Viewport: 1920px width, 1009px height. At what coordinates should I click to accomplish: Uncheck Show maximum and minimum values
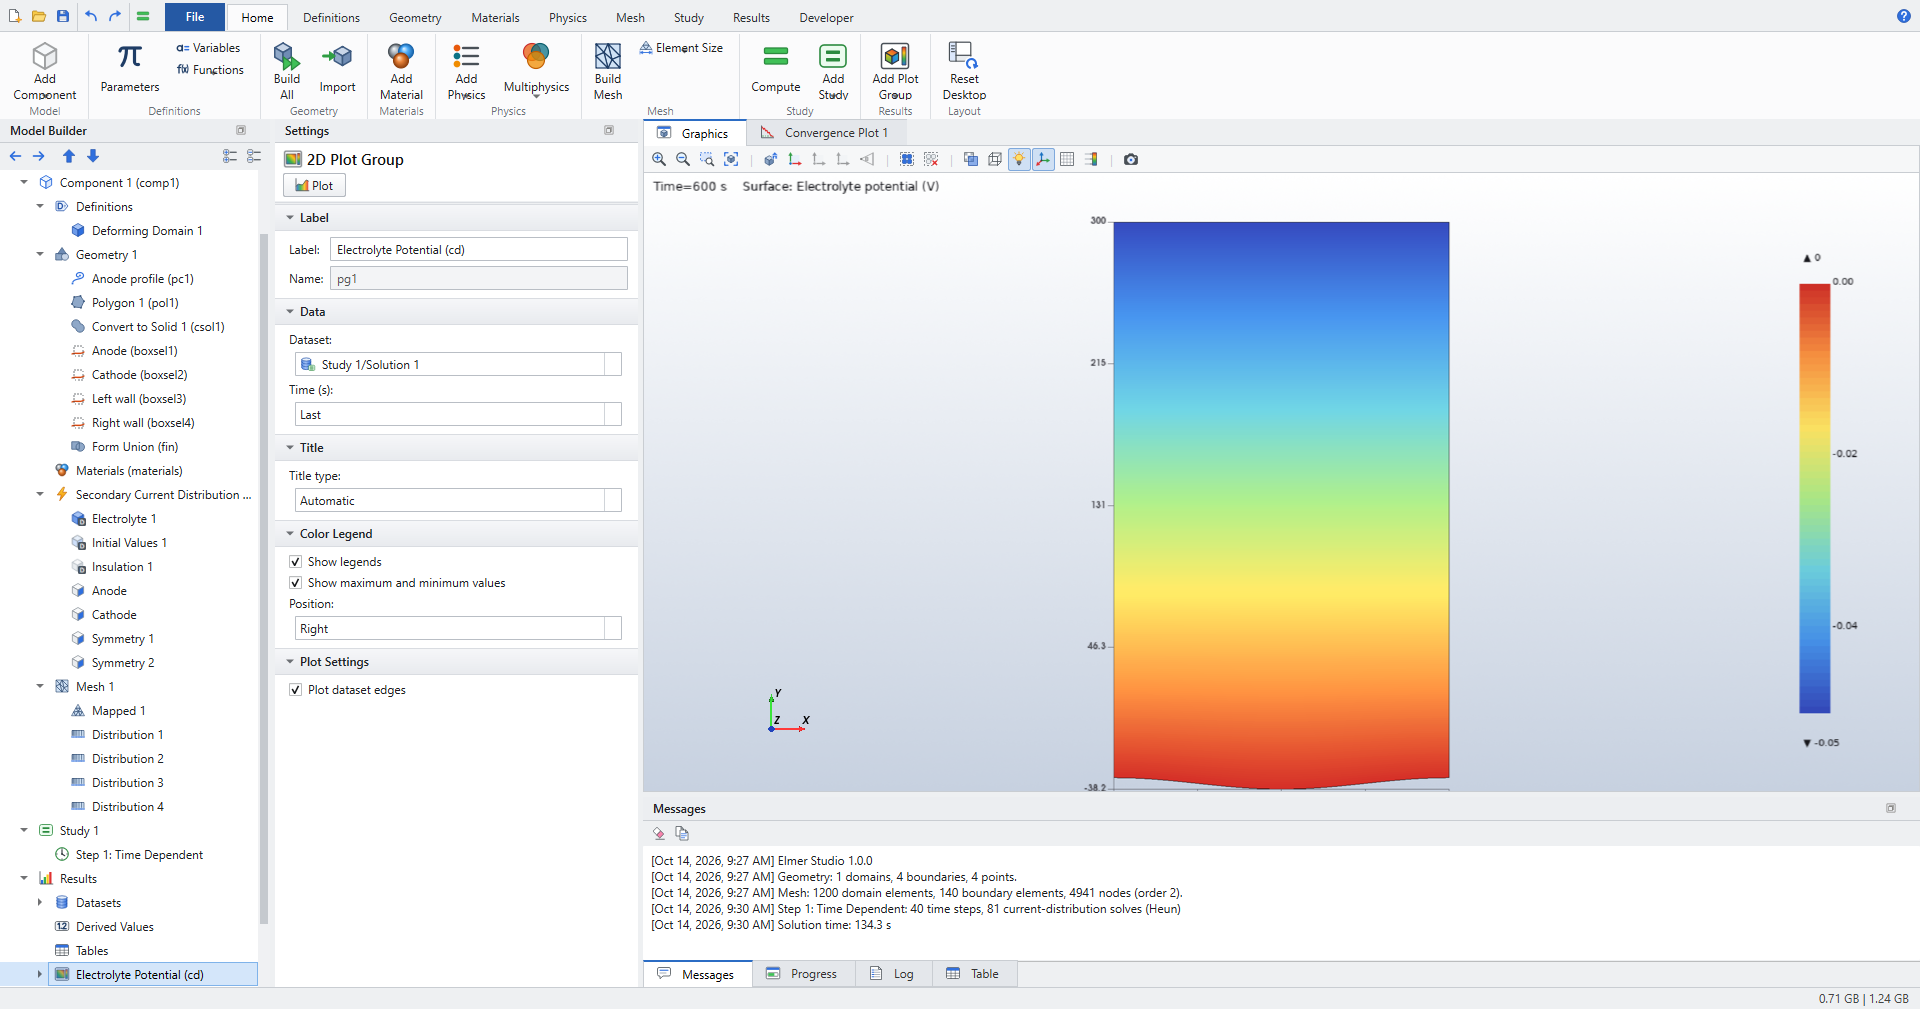[x=295, y=583]
